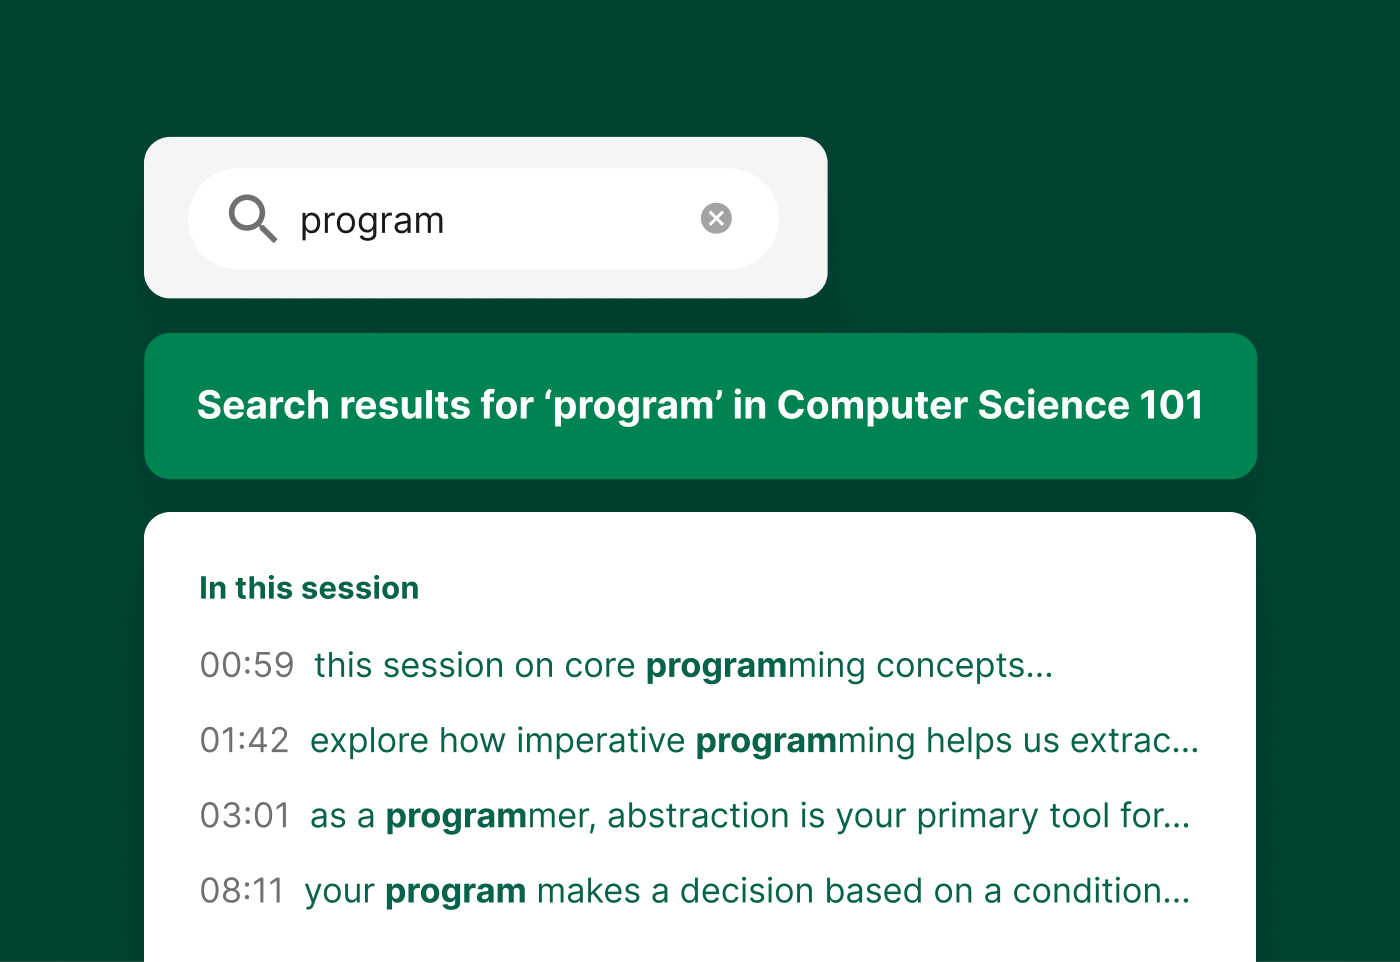Seek to the 08:11 timestamp
The height and width of the screenshot is (962, 1400).
[x=242, y=891]
